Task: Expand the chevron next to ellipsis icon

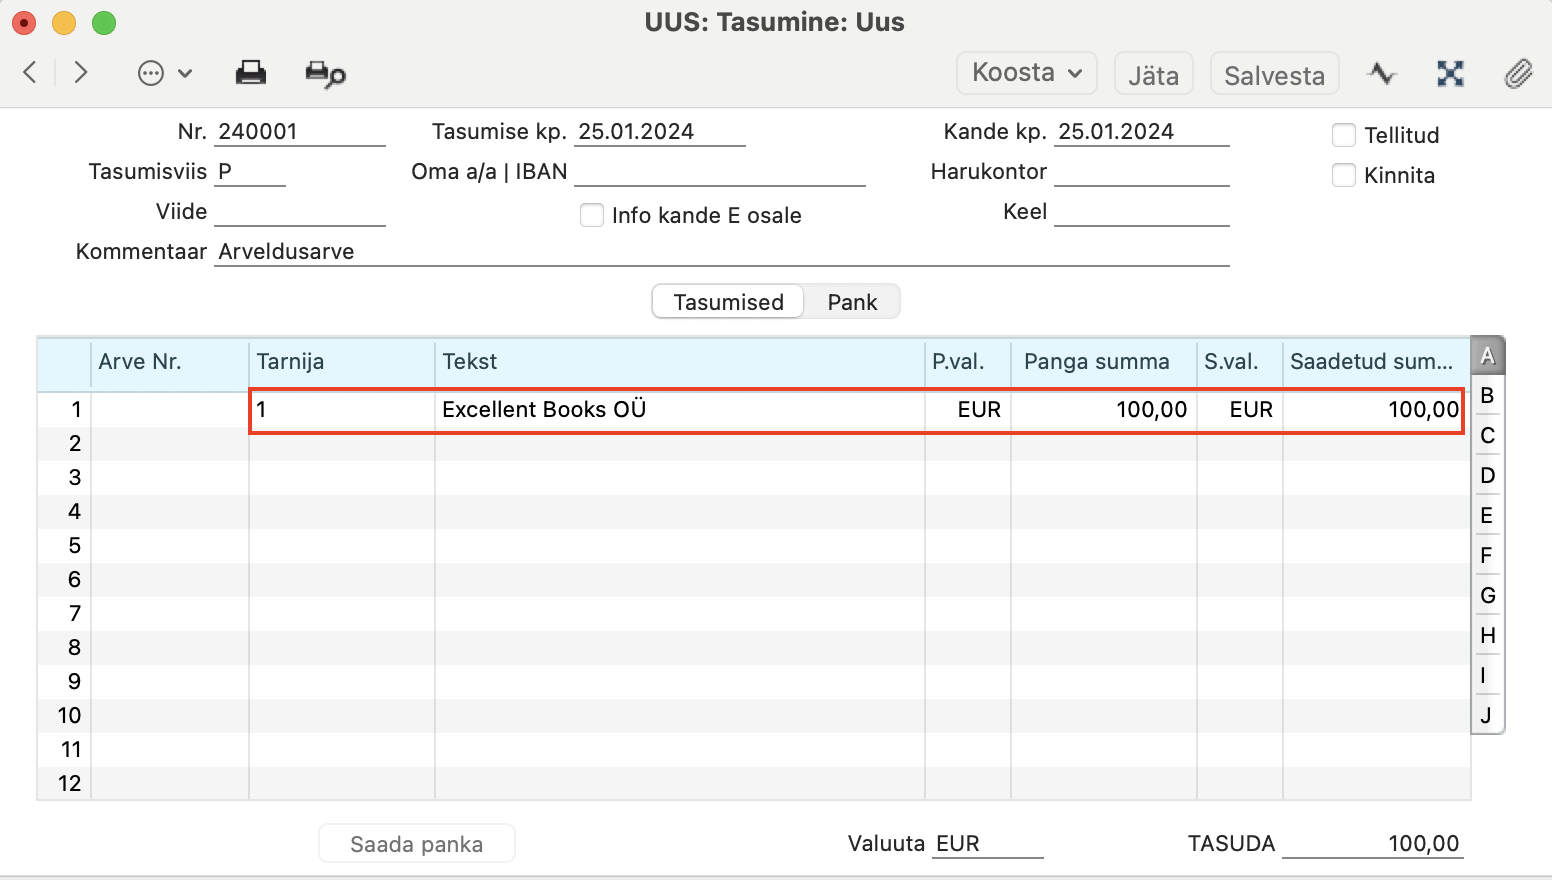Action: [185, 73]
